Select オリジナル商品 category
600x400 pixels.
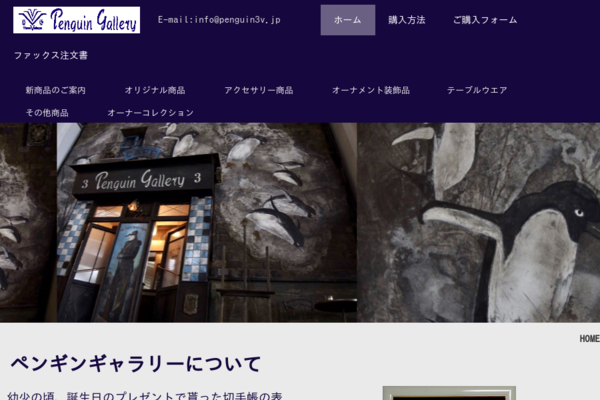click(x=155, y=90)
